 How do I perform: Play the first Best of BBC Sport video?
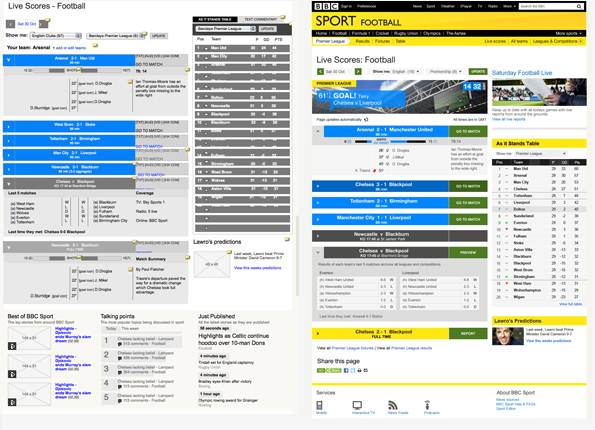[x=12, y=346]
